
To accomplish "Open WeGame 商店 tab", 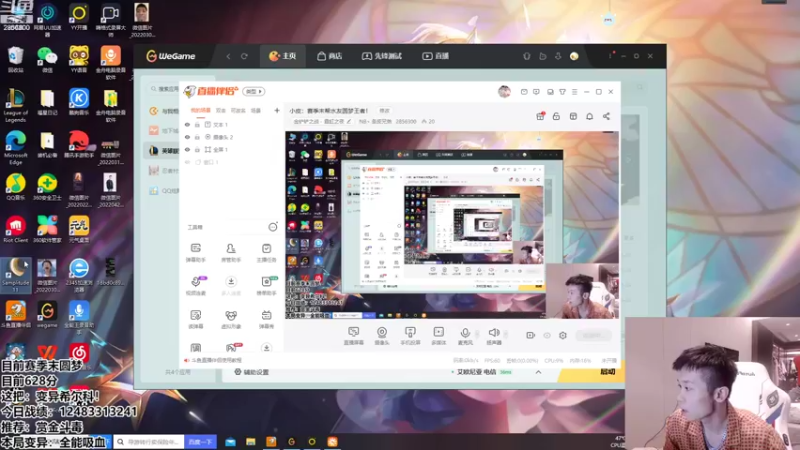I will [x=330, y=56].
